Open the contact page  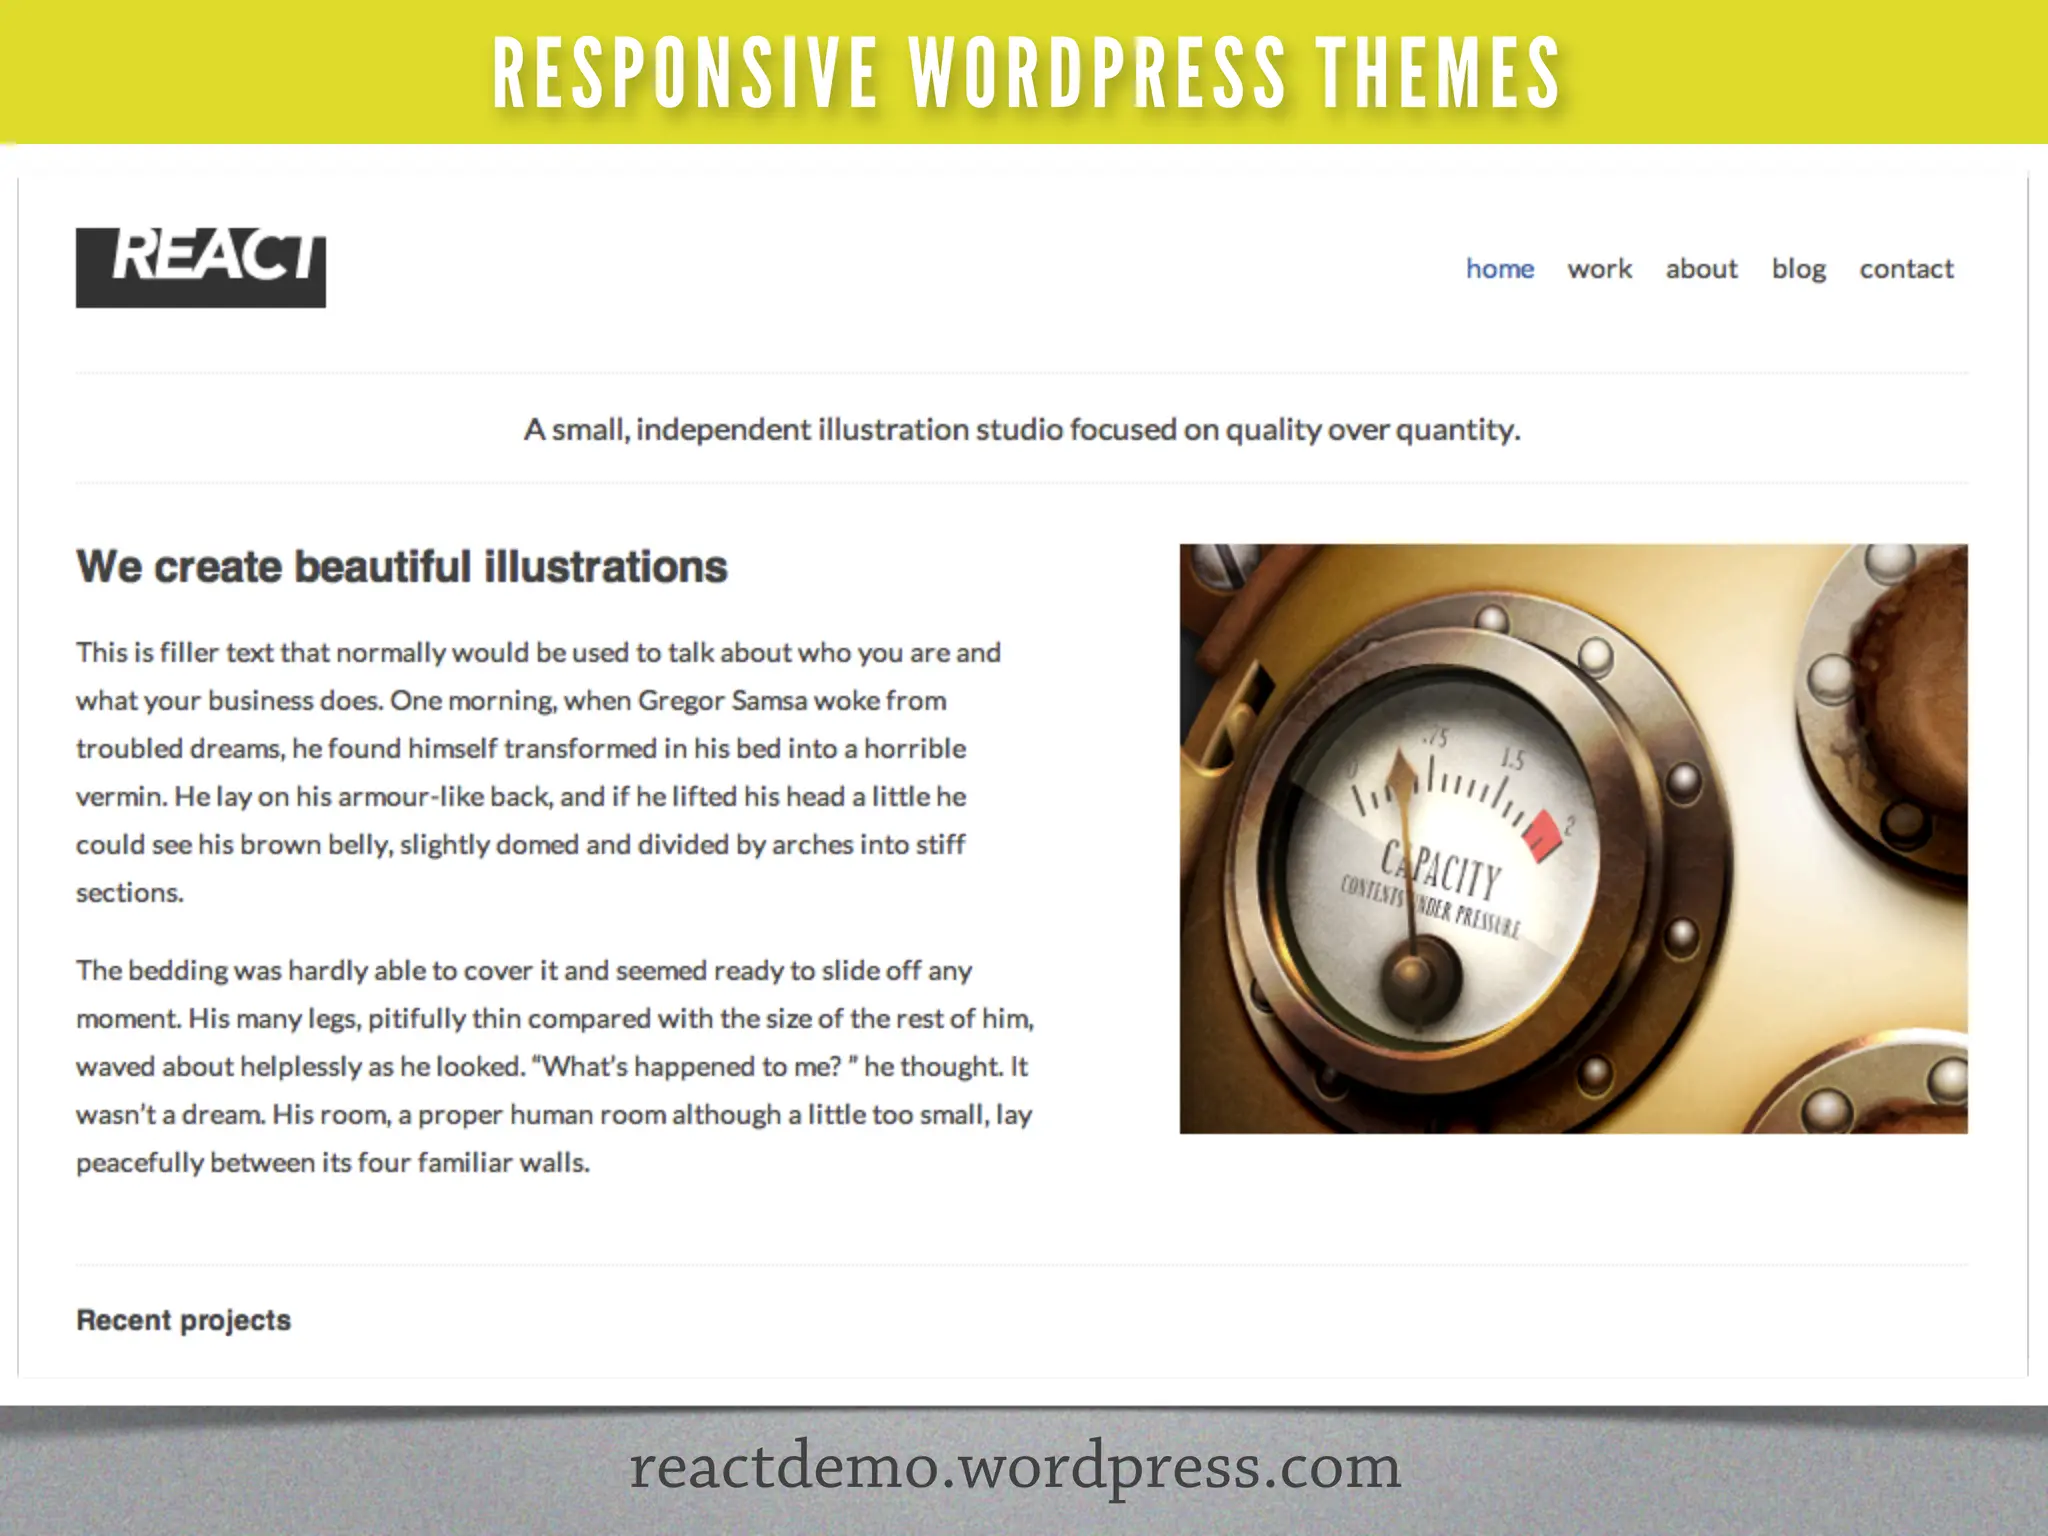(x=1906, y=269)
